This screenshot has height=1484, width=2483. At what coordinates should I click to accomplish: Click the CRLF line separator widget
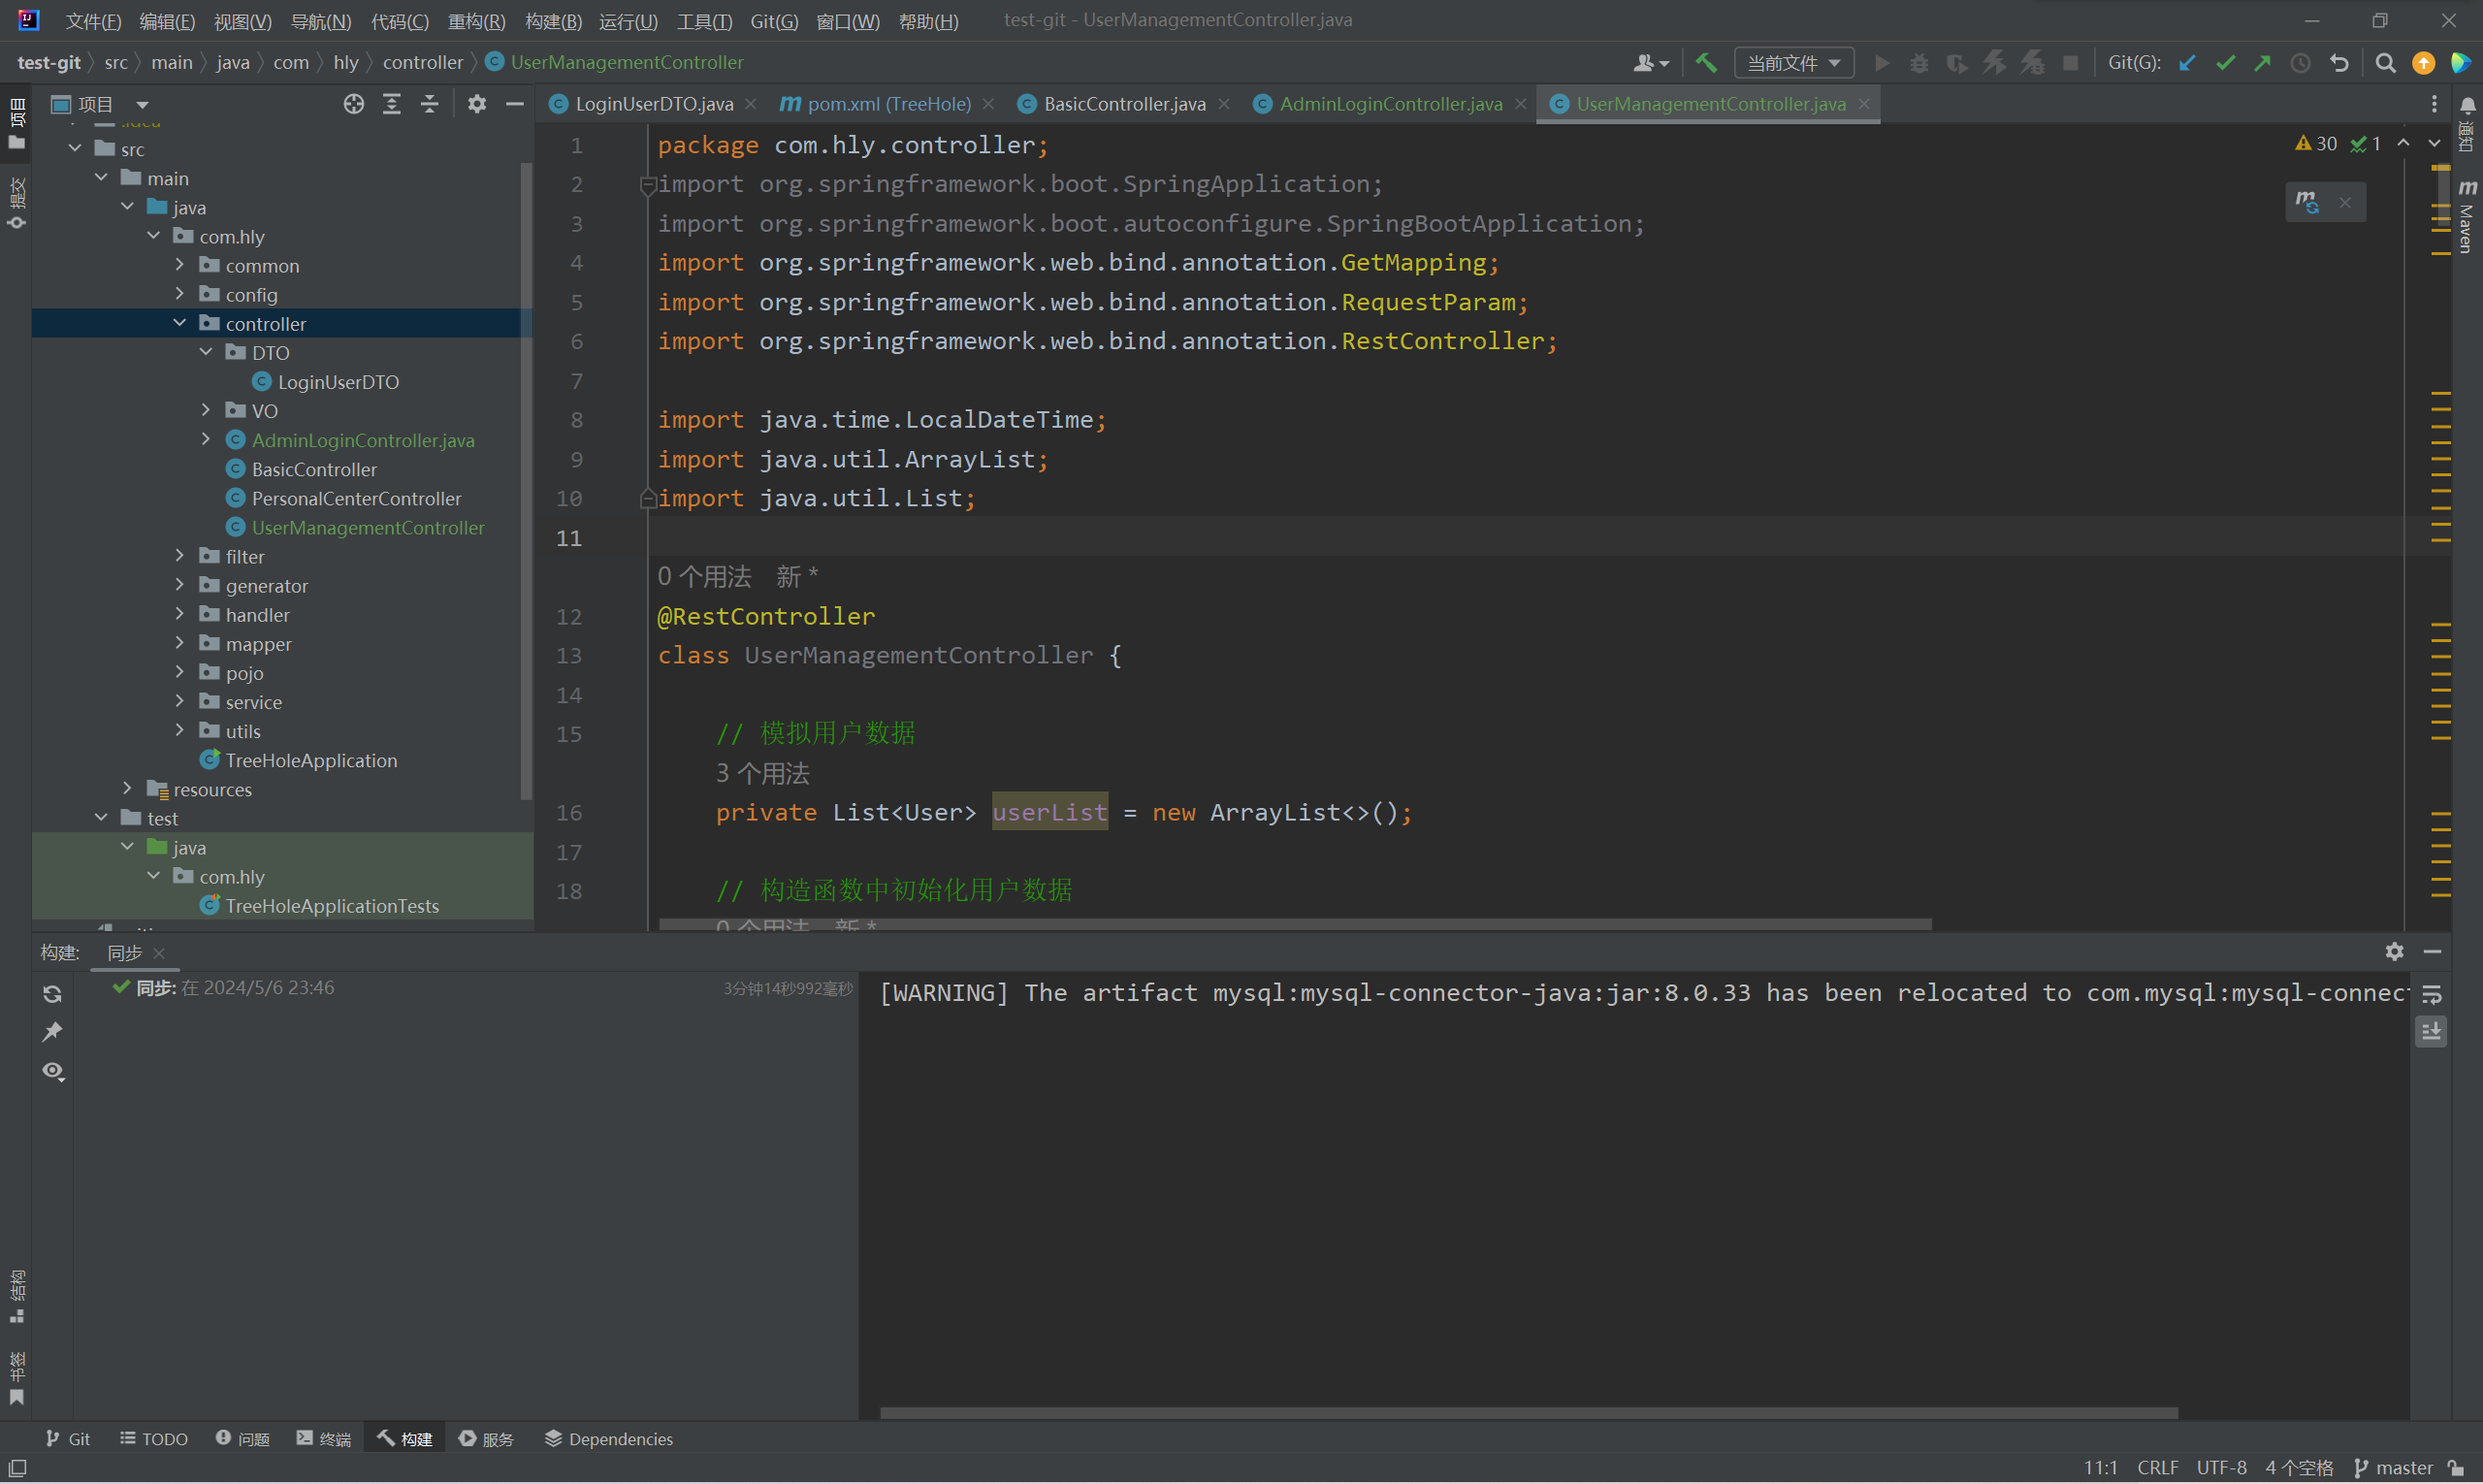pyautogui.click(x=2157, y=1467)
